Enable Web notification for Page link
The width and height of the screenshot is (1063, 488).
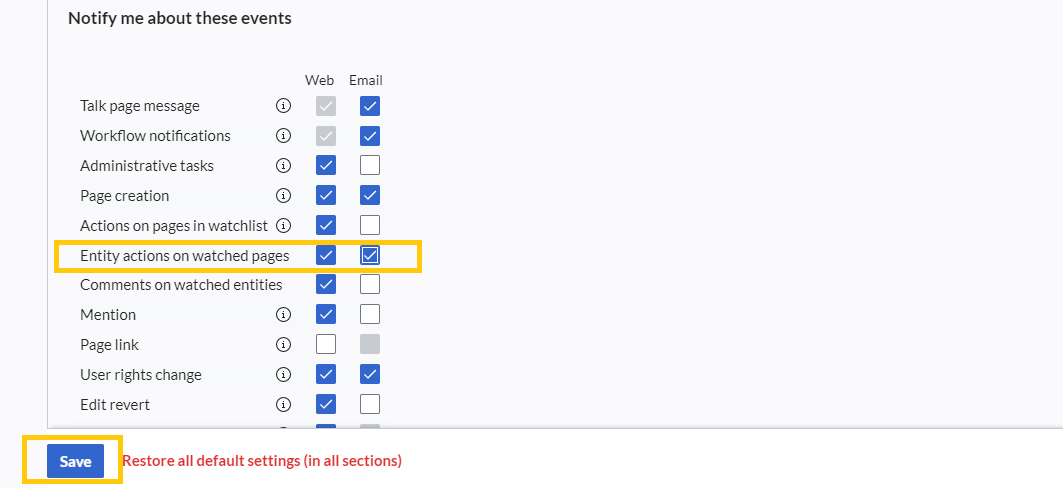click(326, 344)
